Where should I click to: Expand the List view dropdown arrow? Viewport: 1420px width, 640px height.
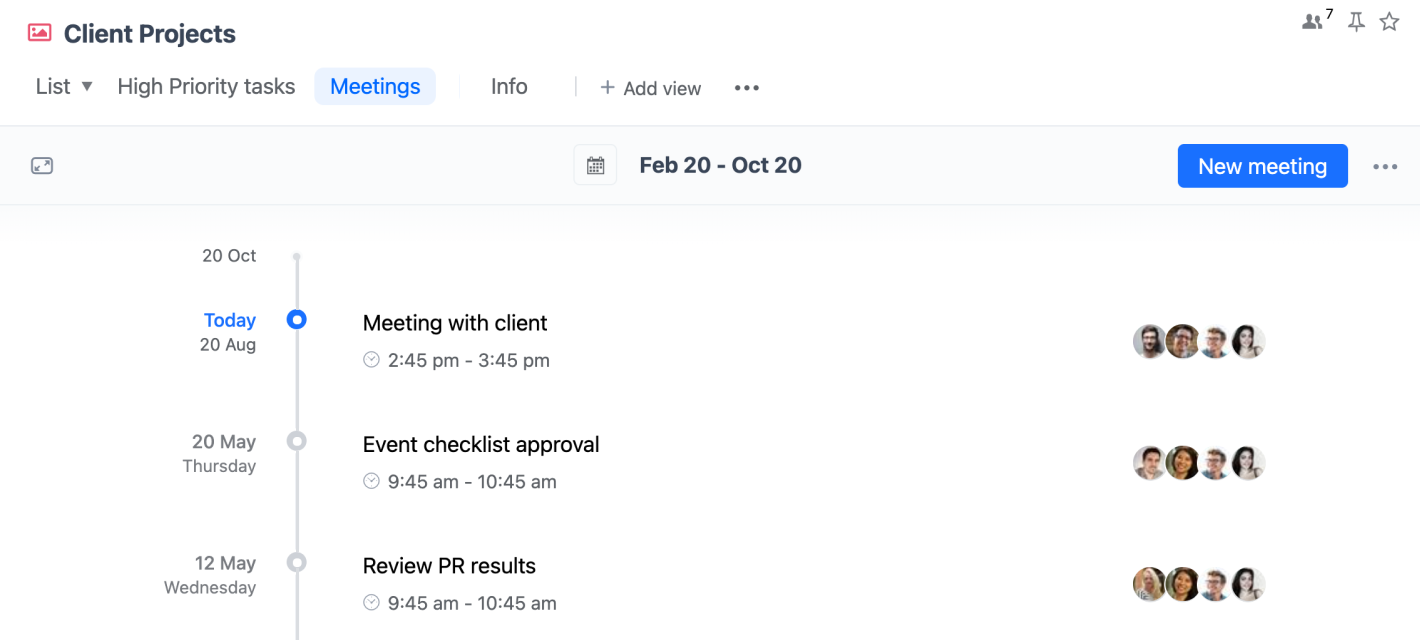[x=87, y=86]
